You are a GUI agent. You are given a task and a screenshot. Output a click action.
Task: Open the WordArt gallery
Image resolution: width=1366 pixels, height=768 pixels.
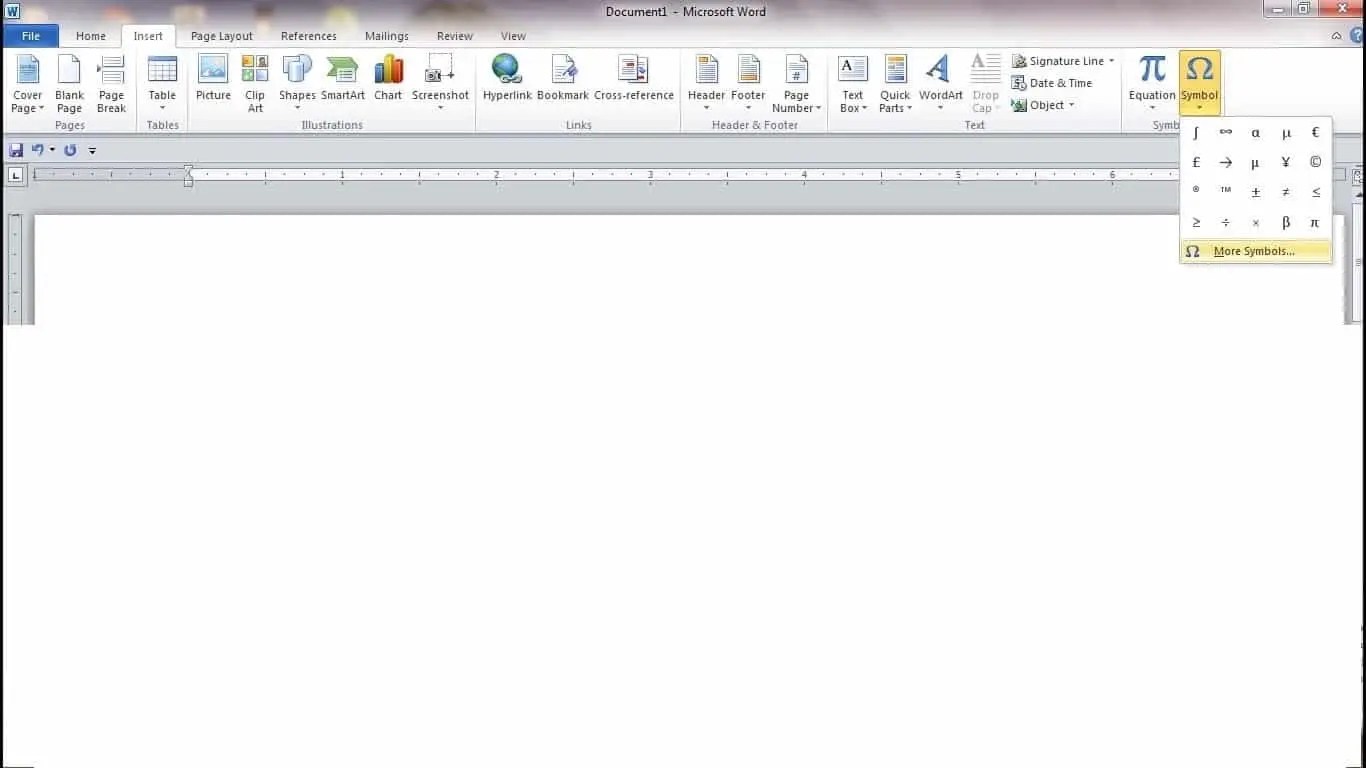tap(940, 84)
